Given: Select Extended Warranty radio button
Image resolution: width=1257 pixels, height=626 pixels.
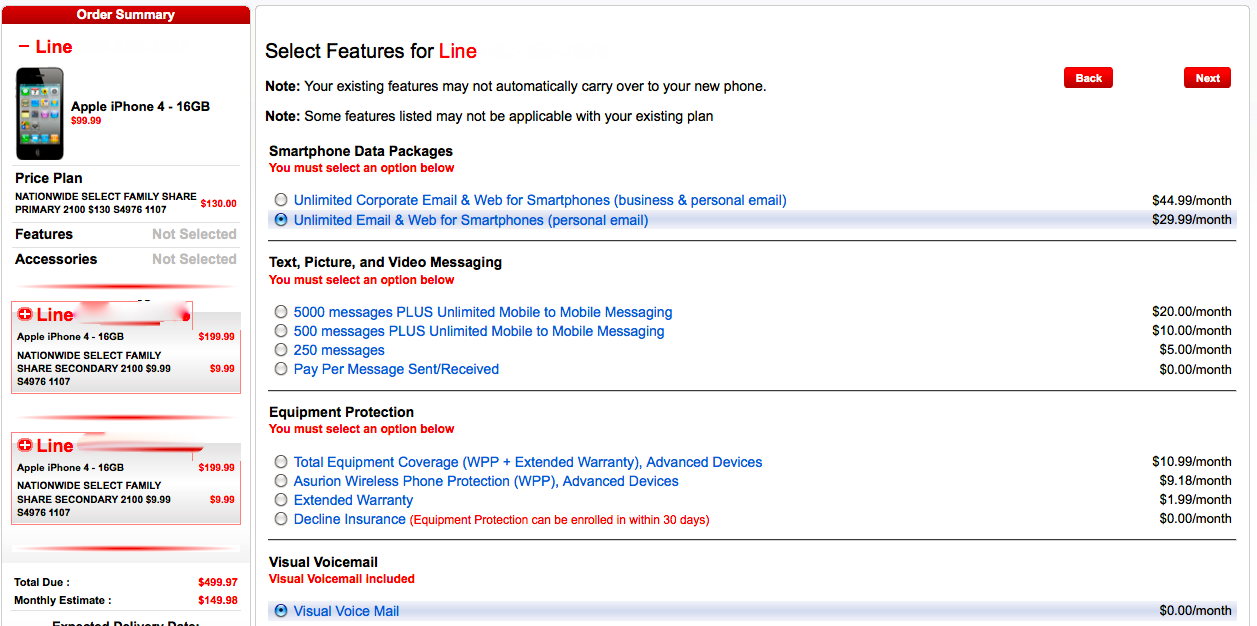Looking at the screenshot, I should point(281,500).
